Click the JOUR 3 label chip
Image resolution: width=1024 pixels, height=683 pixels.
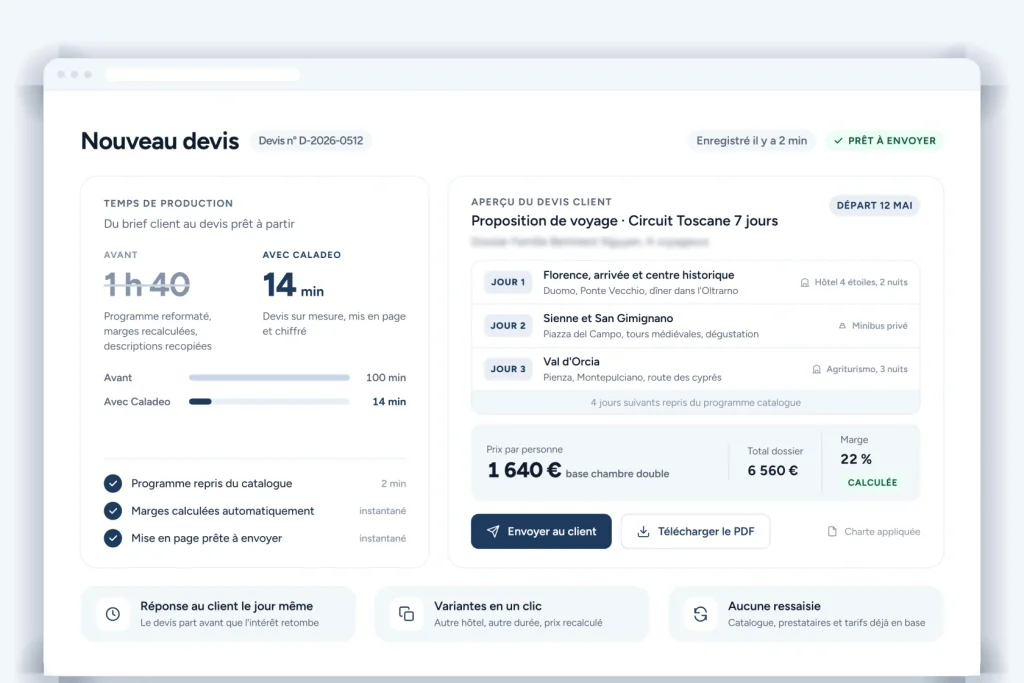[x=508, y=368]
